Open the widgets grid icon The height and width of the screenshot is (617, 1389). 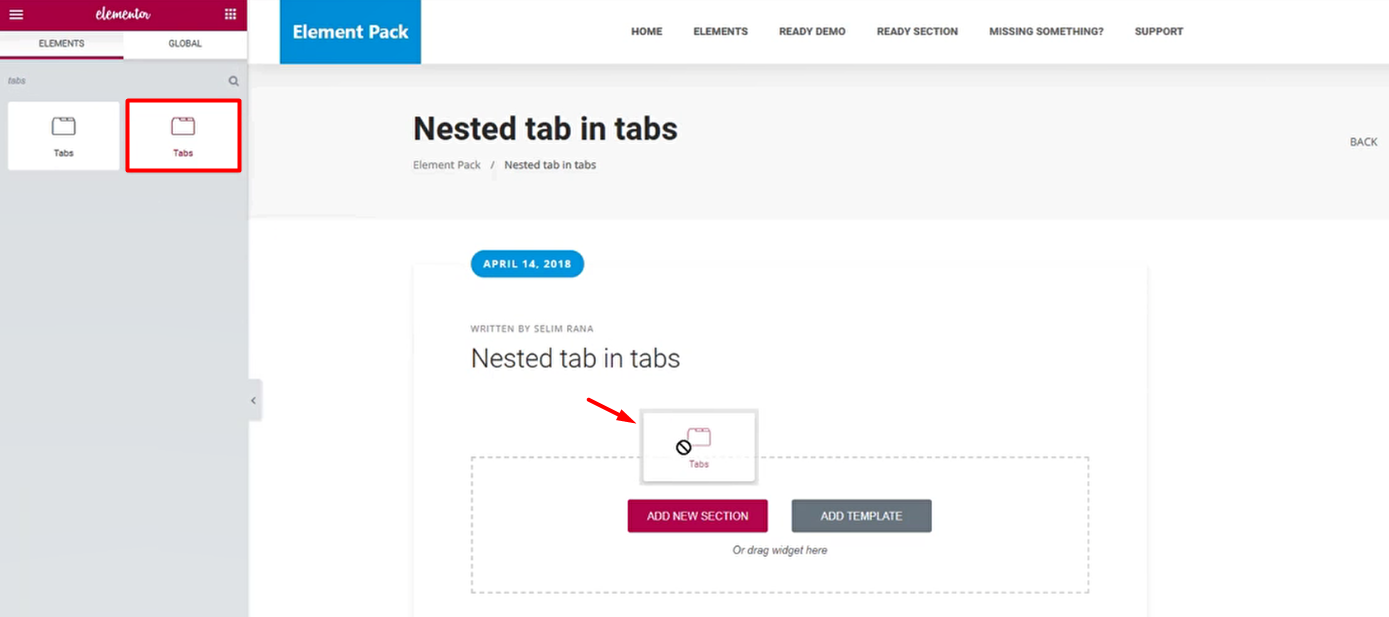click(231, 15)
